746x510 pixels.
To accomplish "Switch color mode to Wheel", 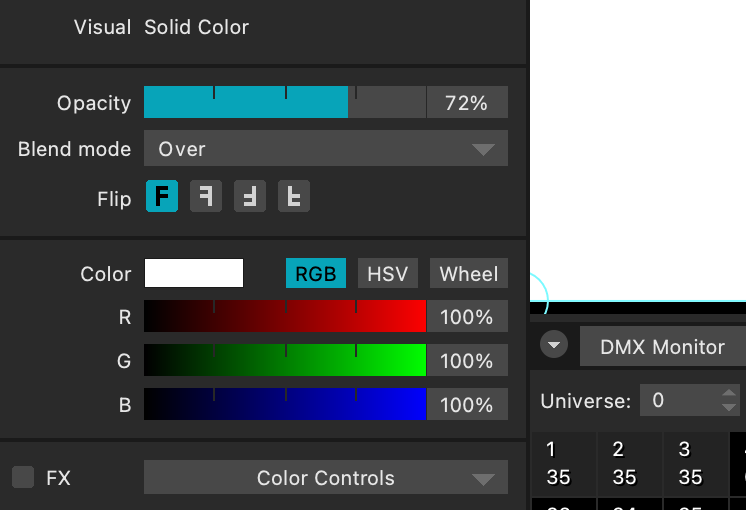I will pyautogui.click(x=468, y=273).
